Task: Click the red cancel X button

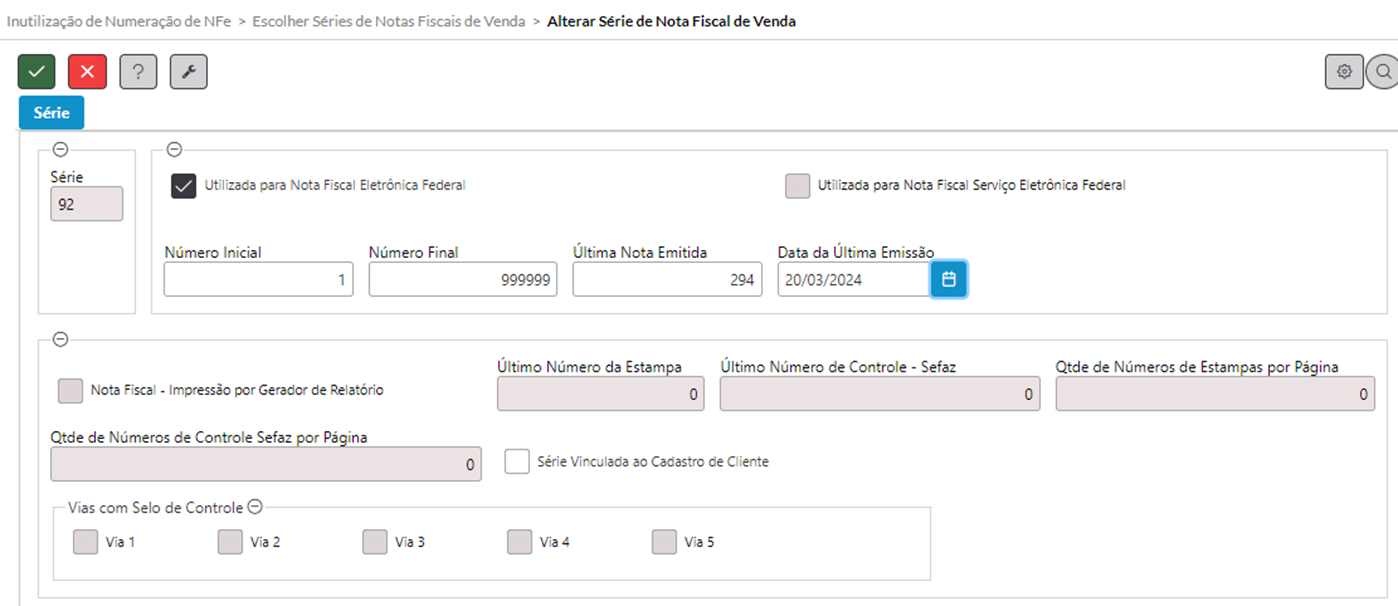Action: coord(87,71)
